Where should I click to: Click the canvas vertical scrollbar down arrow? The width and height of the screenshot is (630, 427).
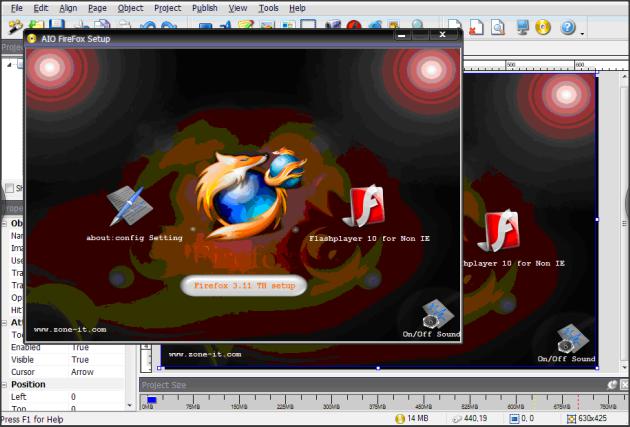(624, 368)
